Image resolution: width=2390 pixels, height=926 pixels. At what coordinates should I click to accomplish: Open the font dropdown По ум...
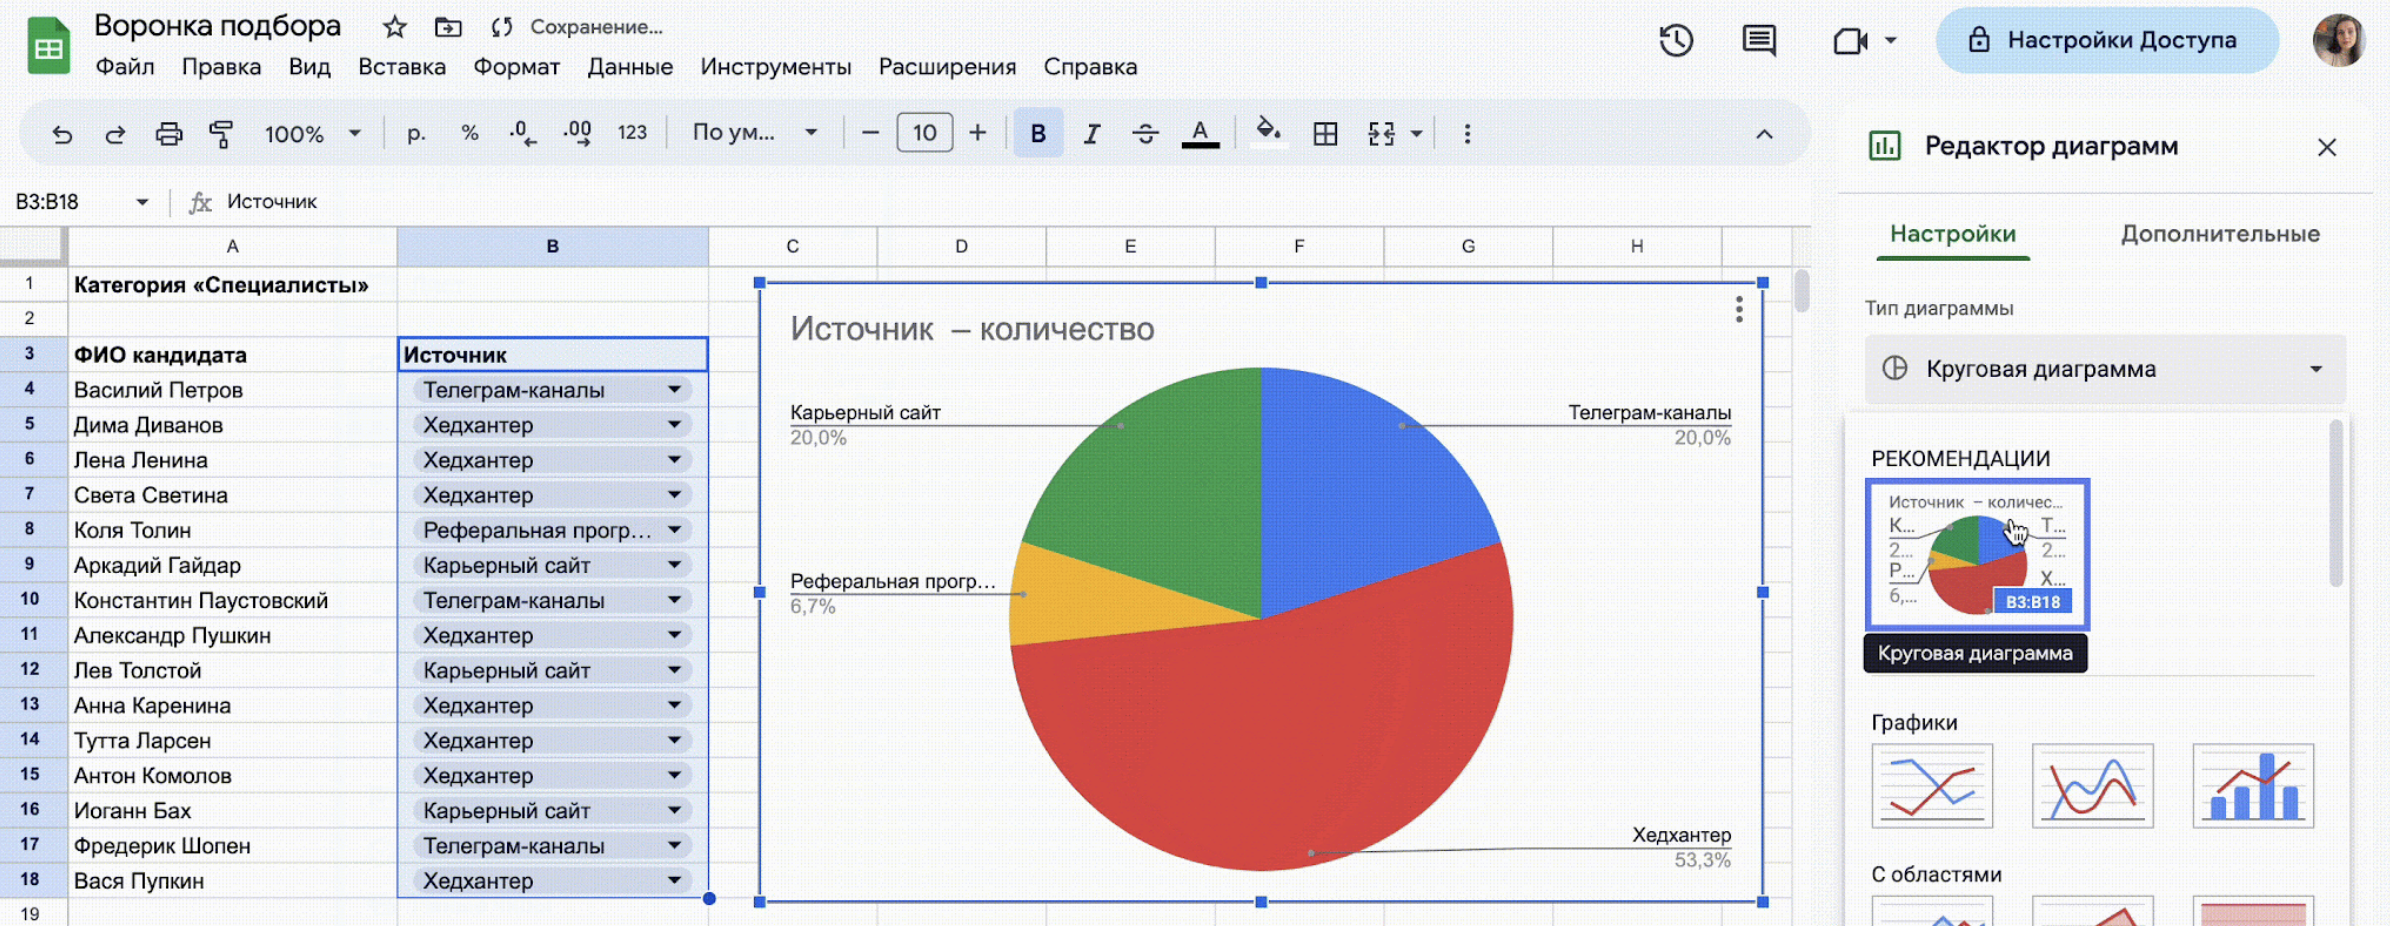pos(755,133)
